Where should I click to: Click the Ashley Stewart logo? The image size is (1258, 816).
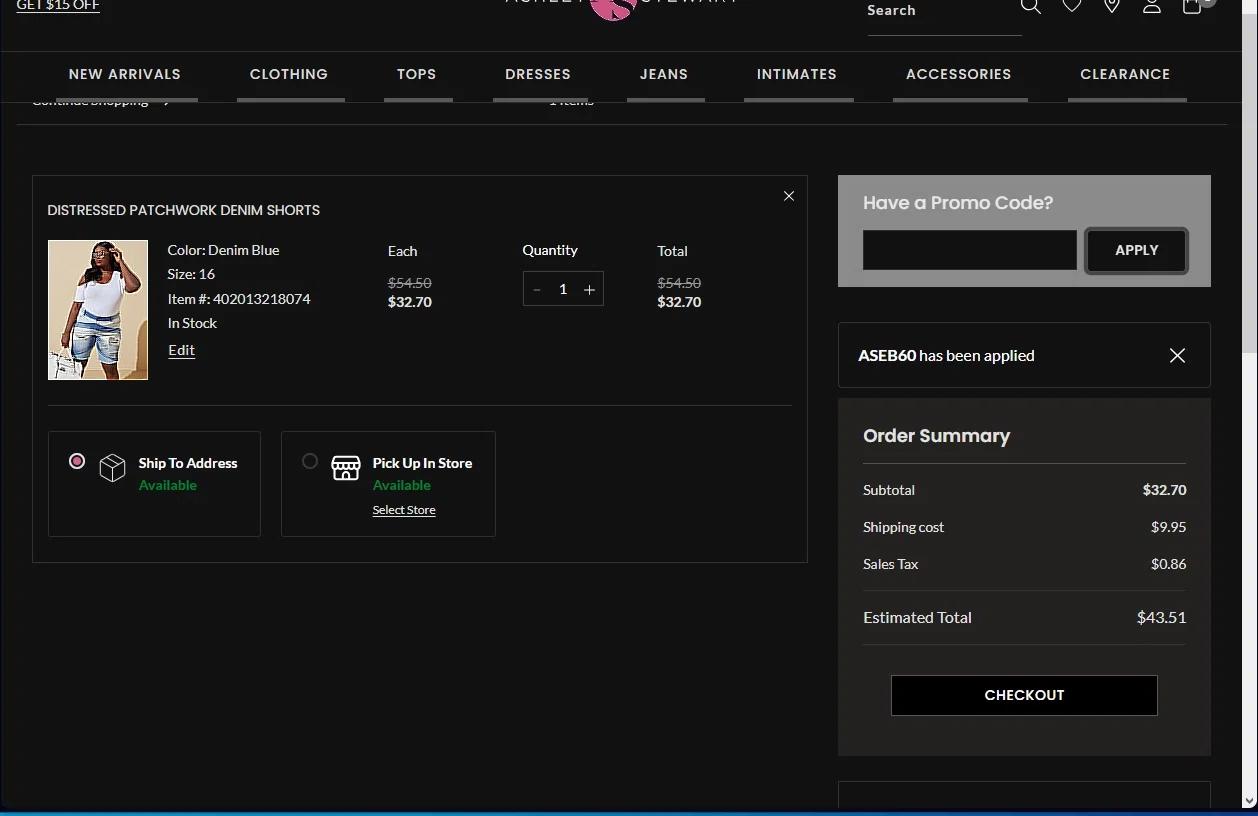pos(620,6)
